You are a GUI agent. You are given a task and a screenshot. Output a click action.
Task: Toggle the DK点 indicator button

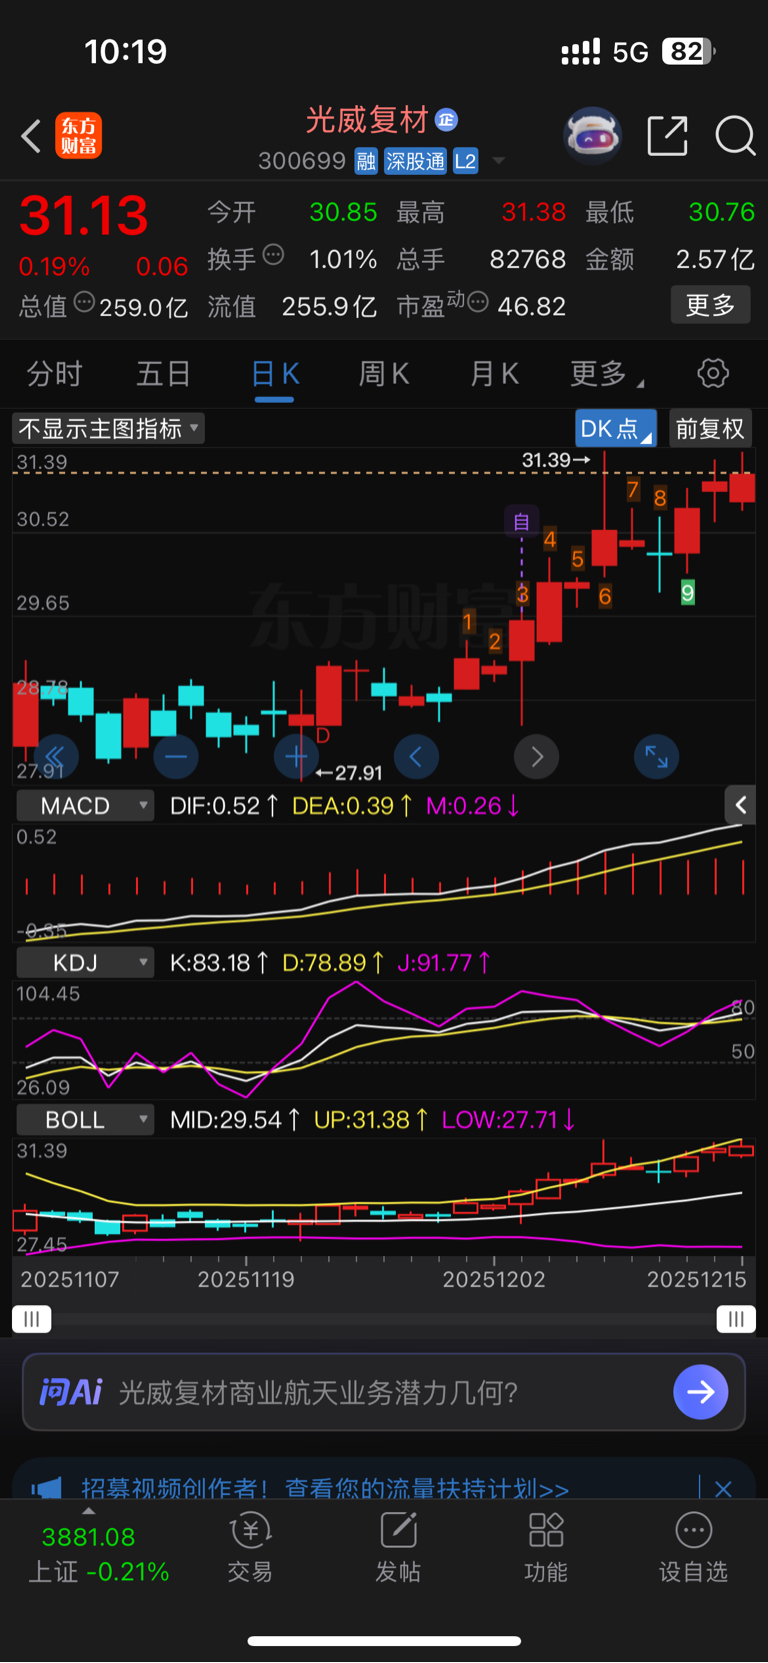[616, 429]
